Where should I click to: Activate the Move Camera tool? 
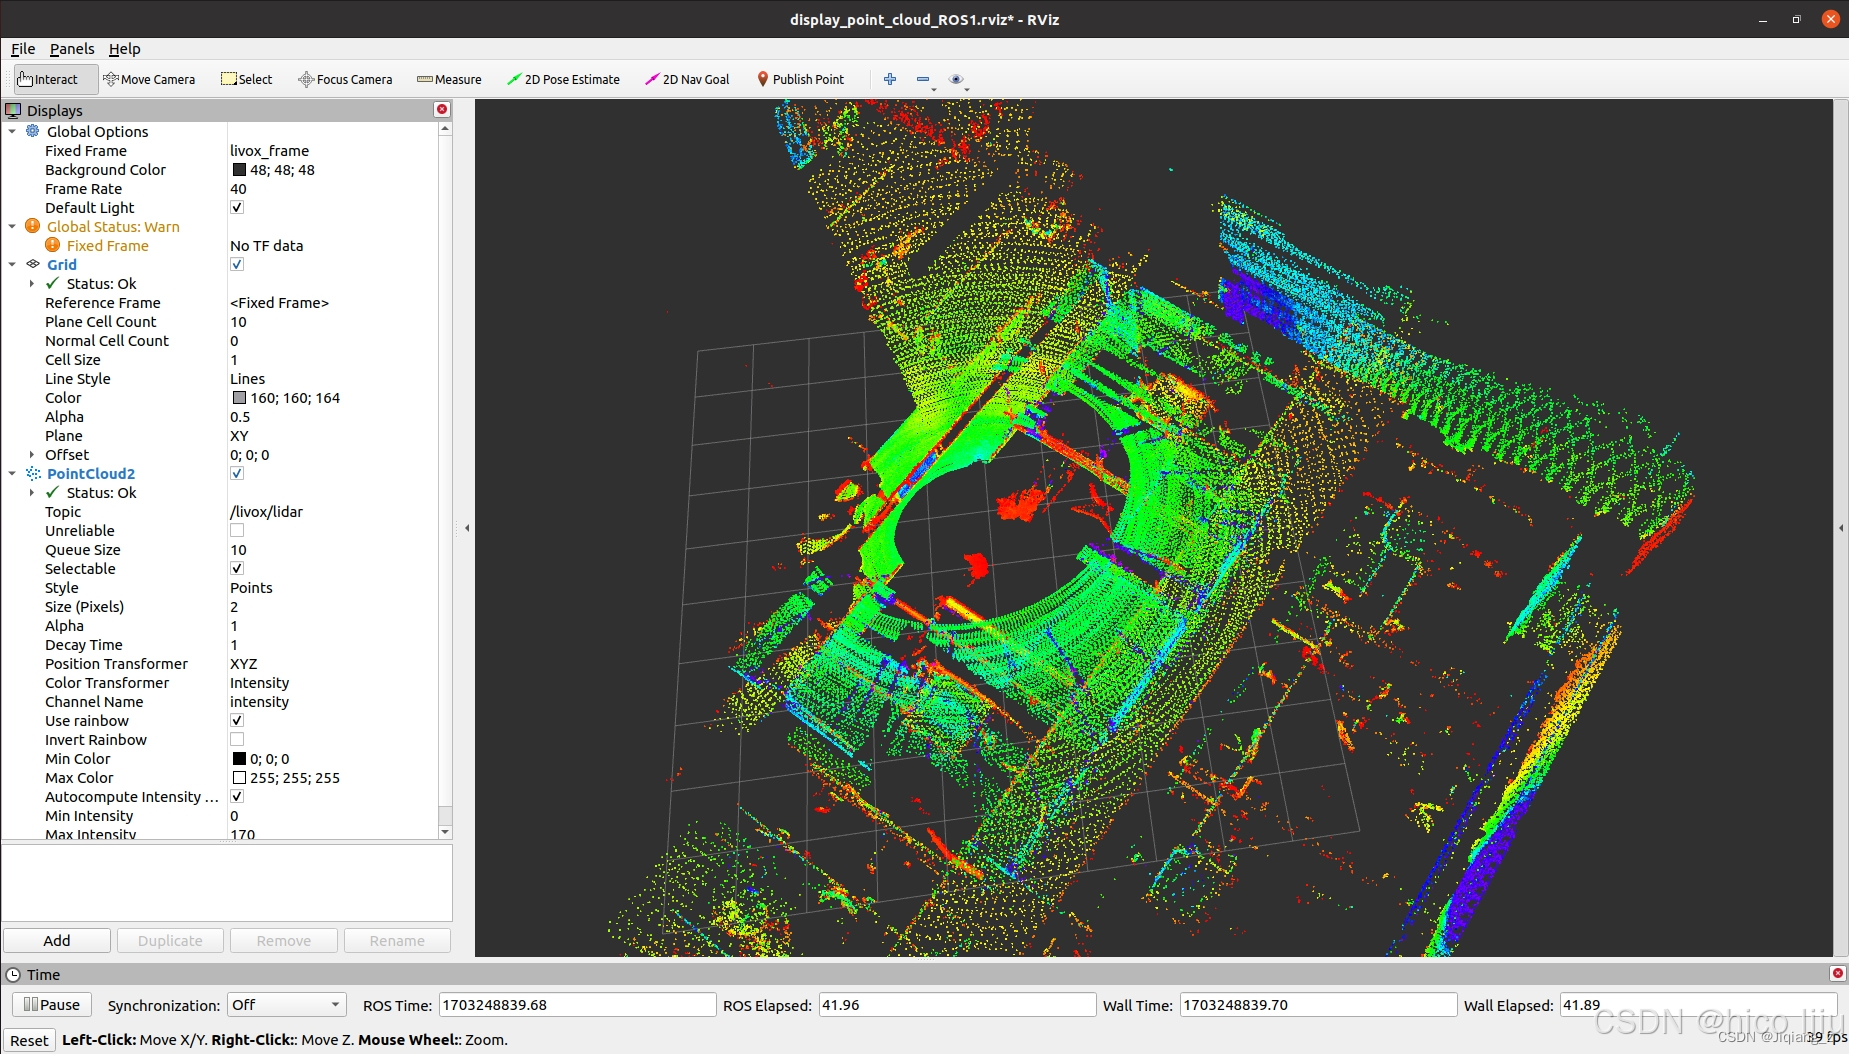click(149, 79)
